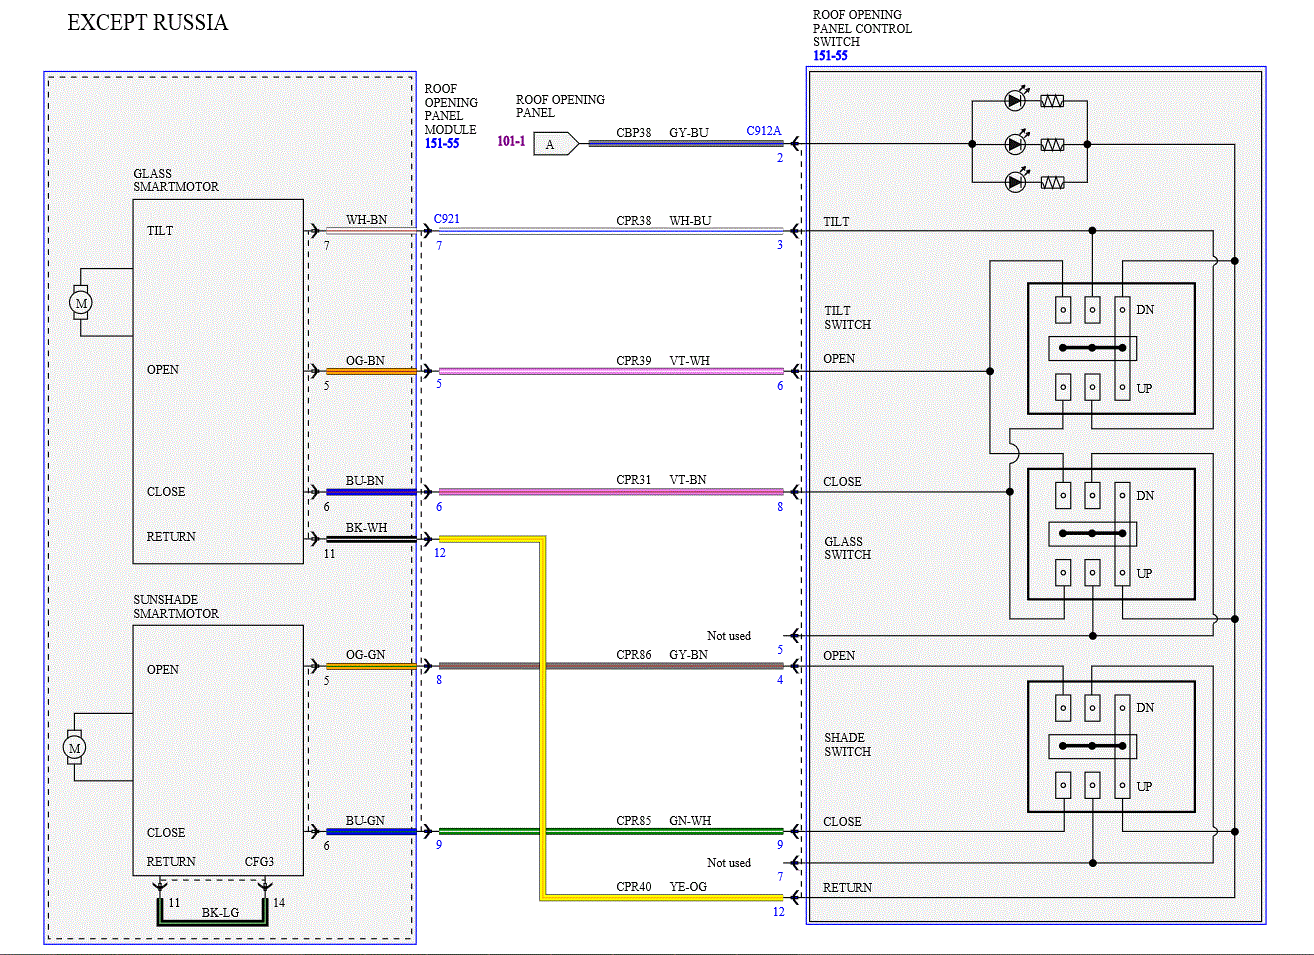The width and height of the screenshot is (1314, 955).
Task: Click the C921 connector label
Action: [447, 219]
